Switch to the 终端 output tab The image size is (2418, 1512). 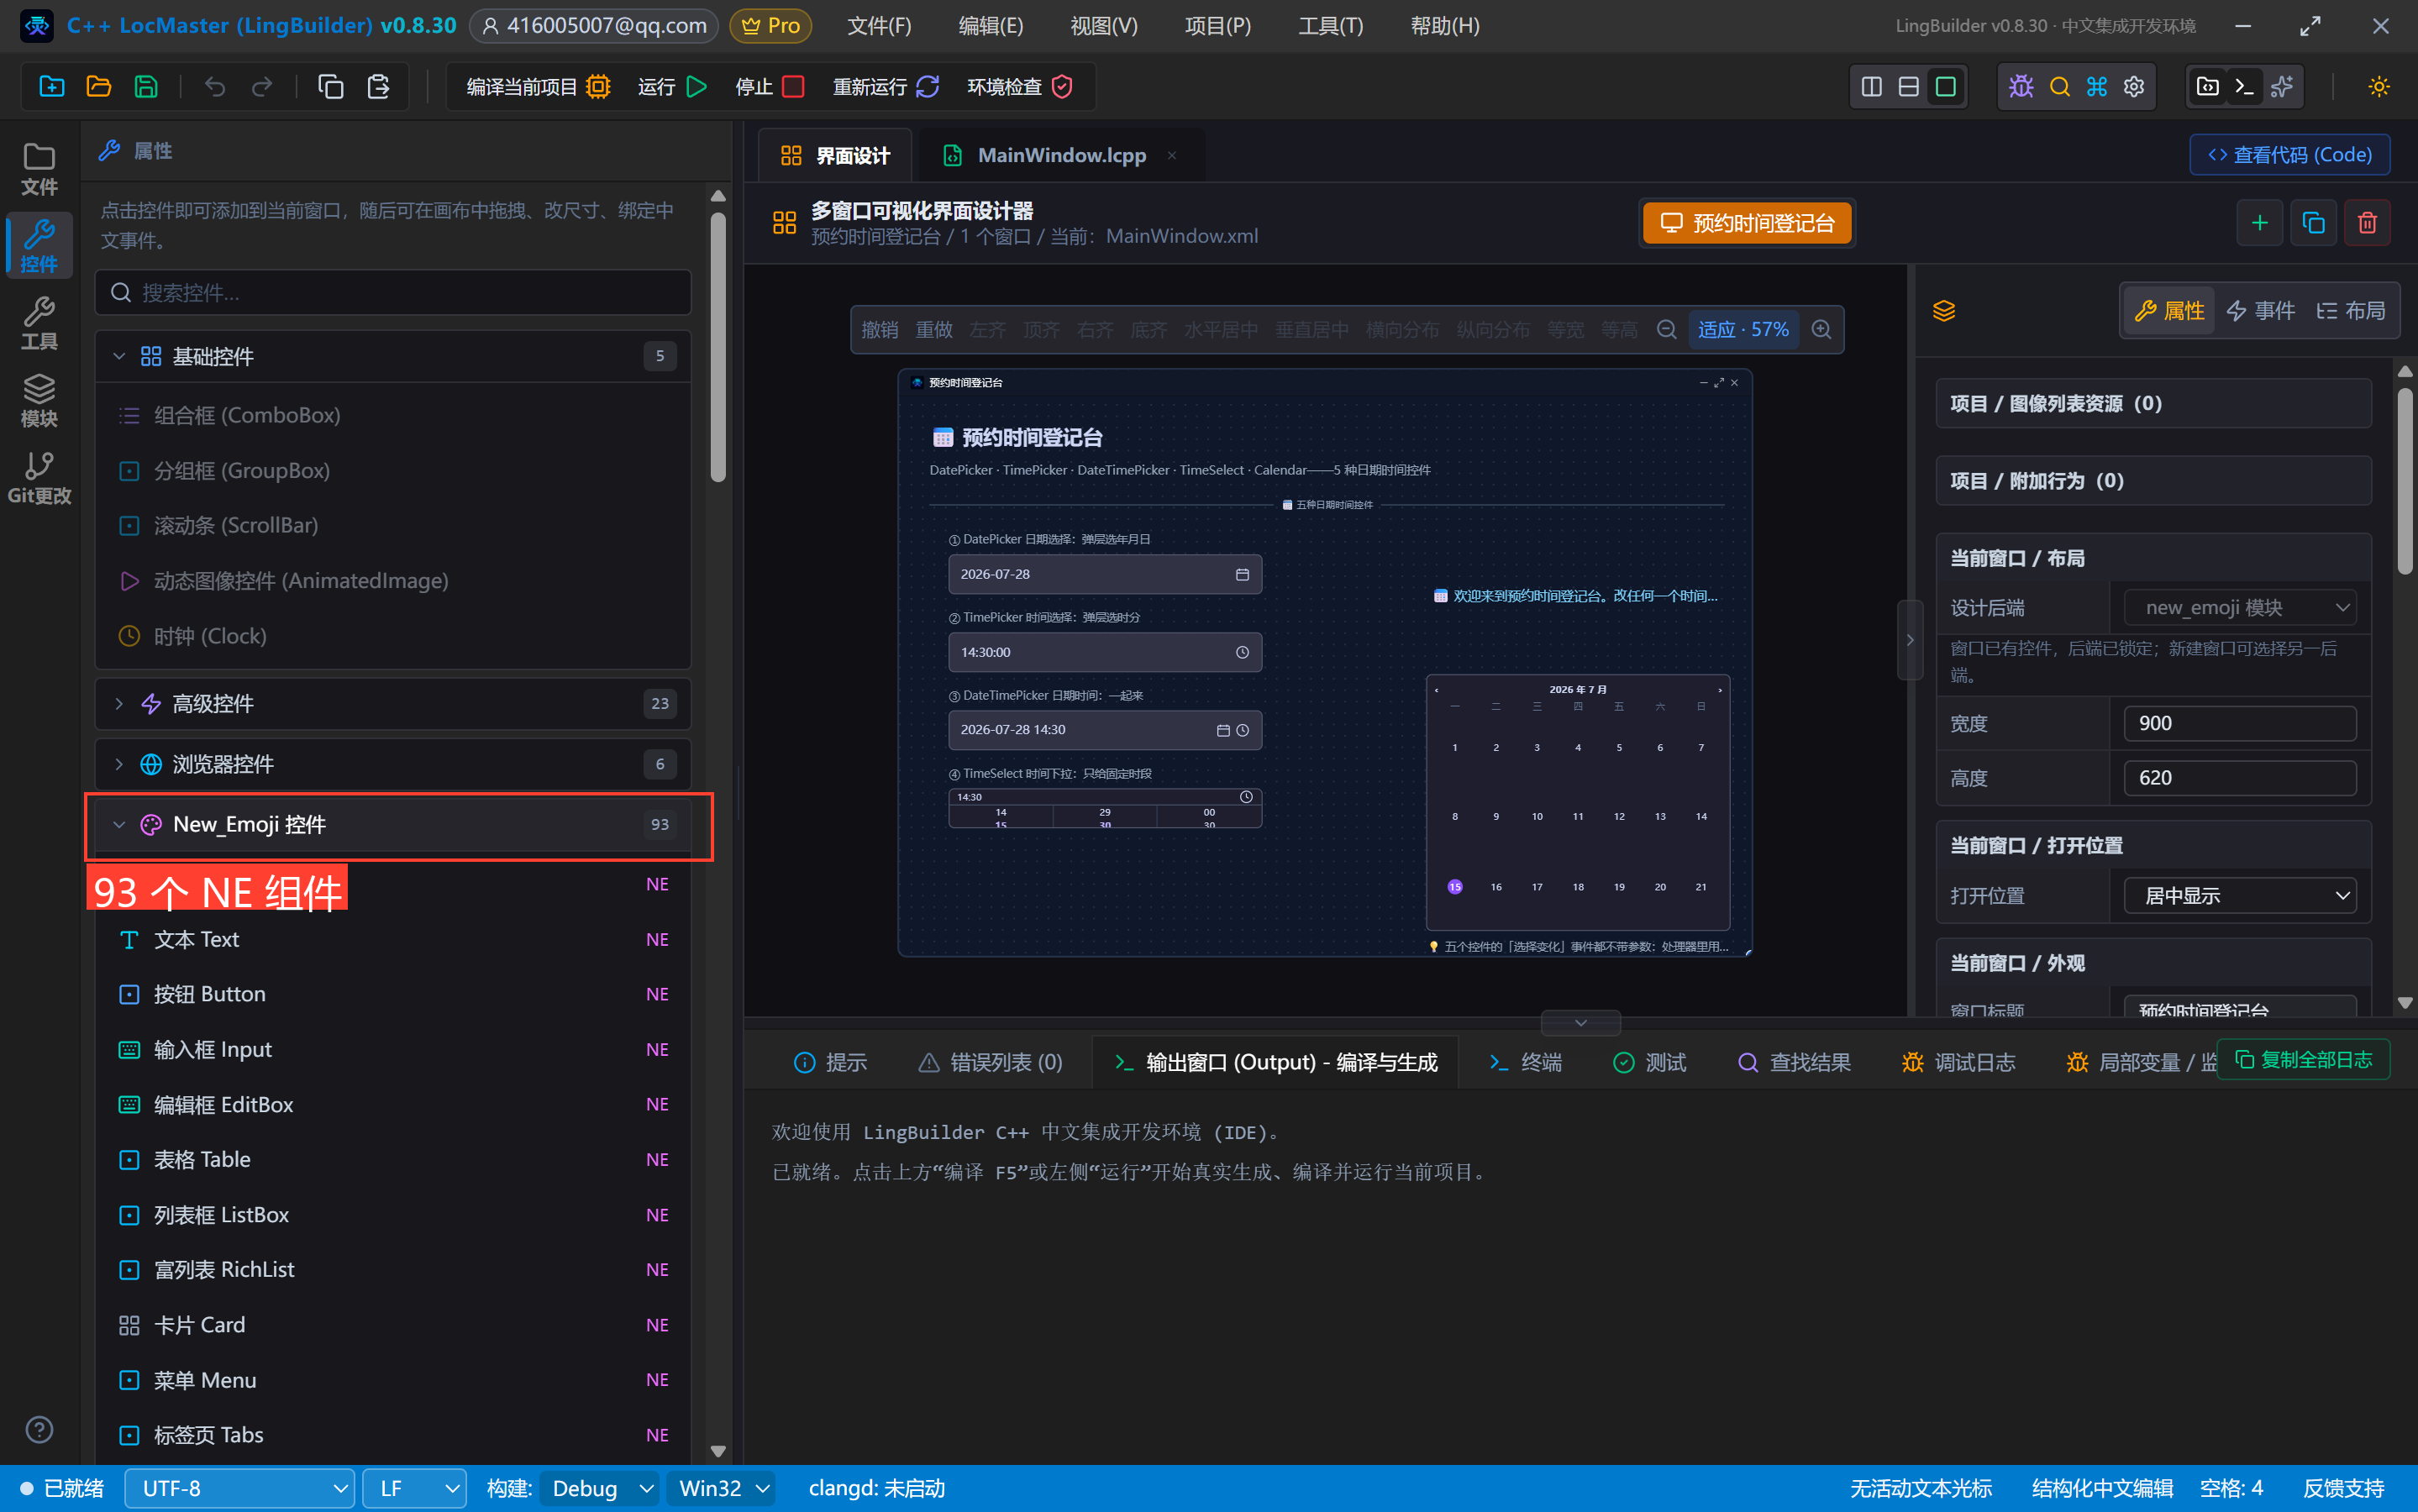point(1525,1062)
